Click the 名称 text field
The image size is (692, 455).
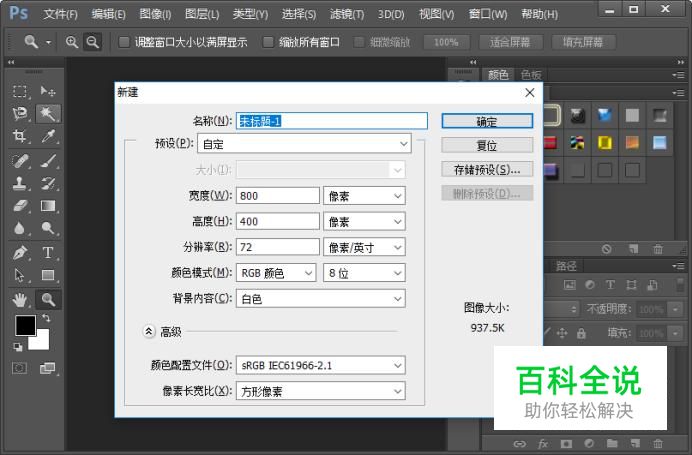pos(332,121)
